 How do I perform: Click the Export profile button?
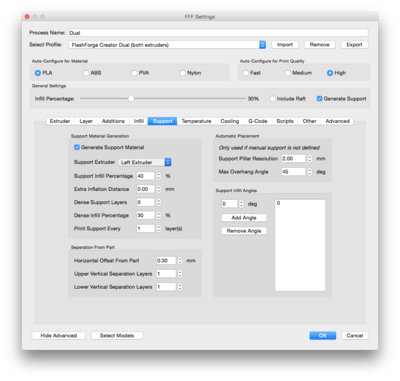[x=354, y=45]
